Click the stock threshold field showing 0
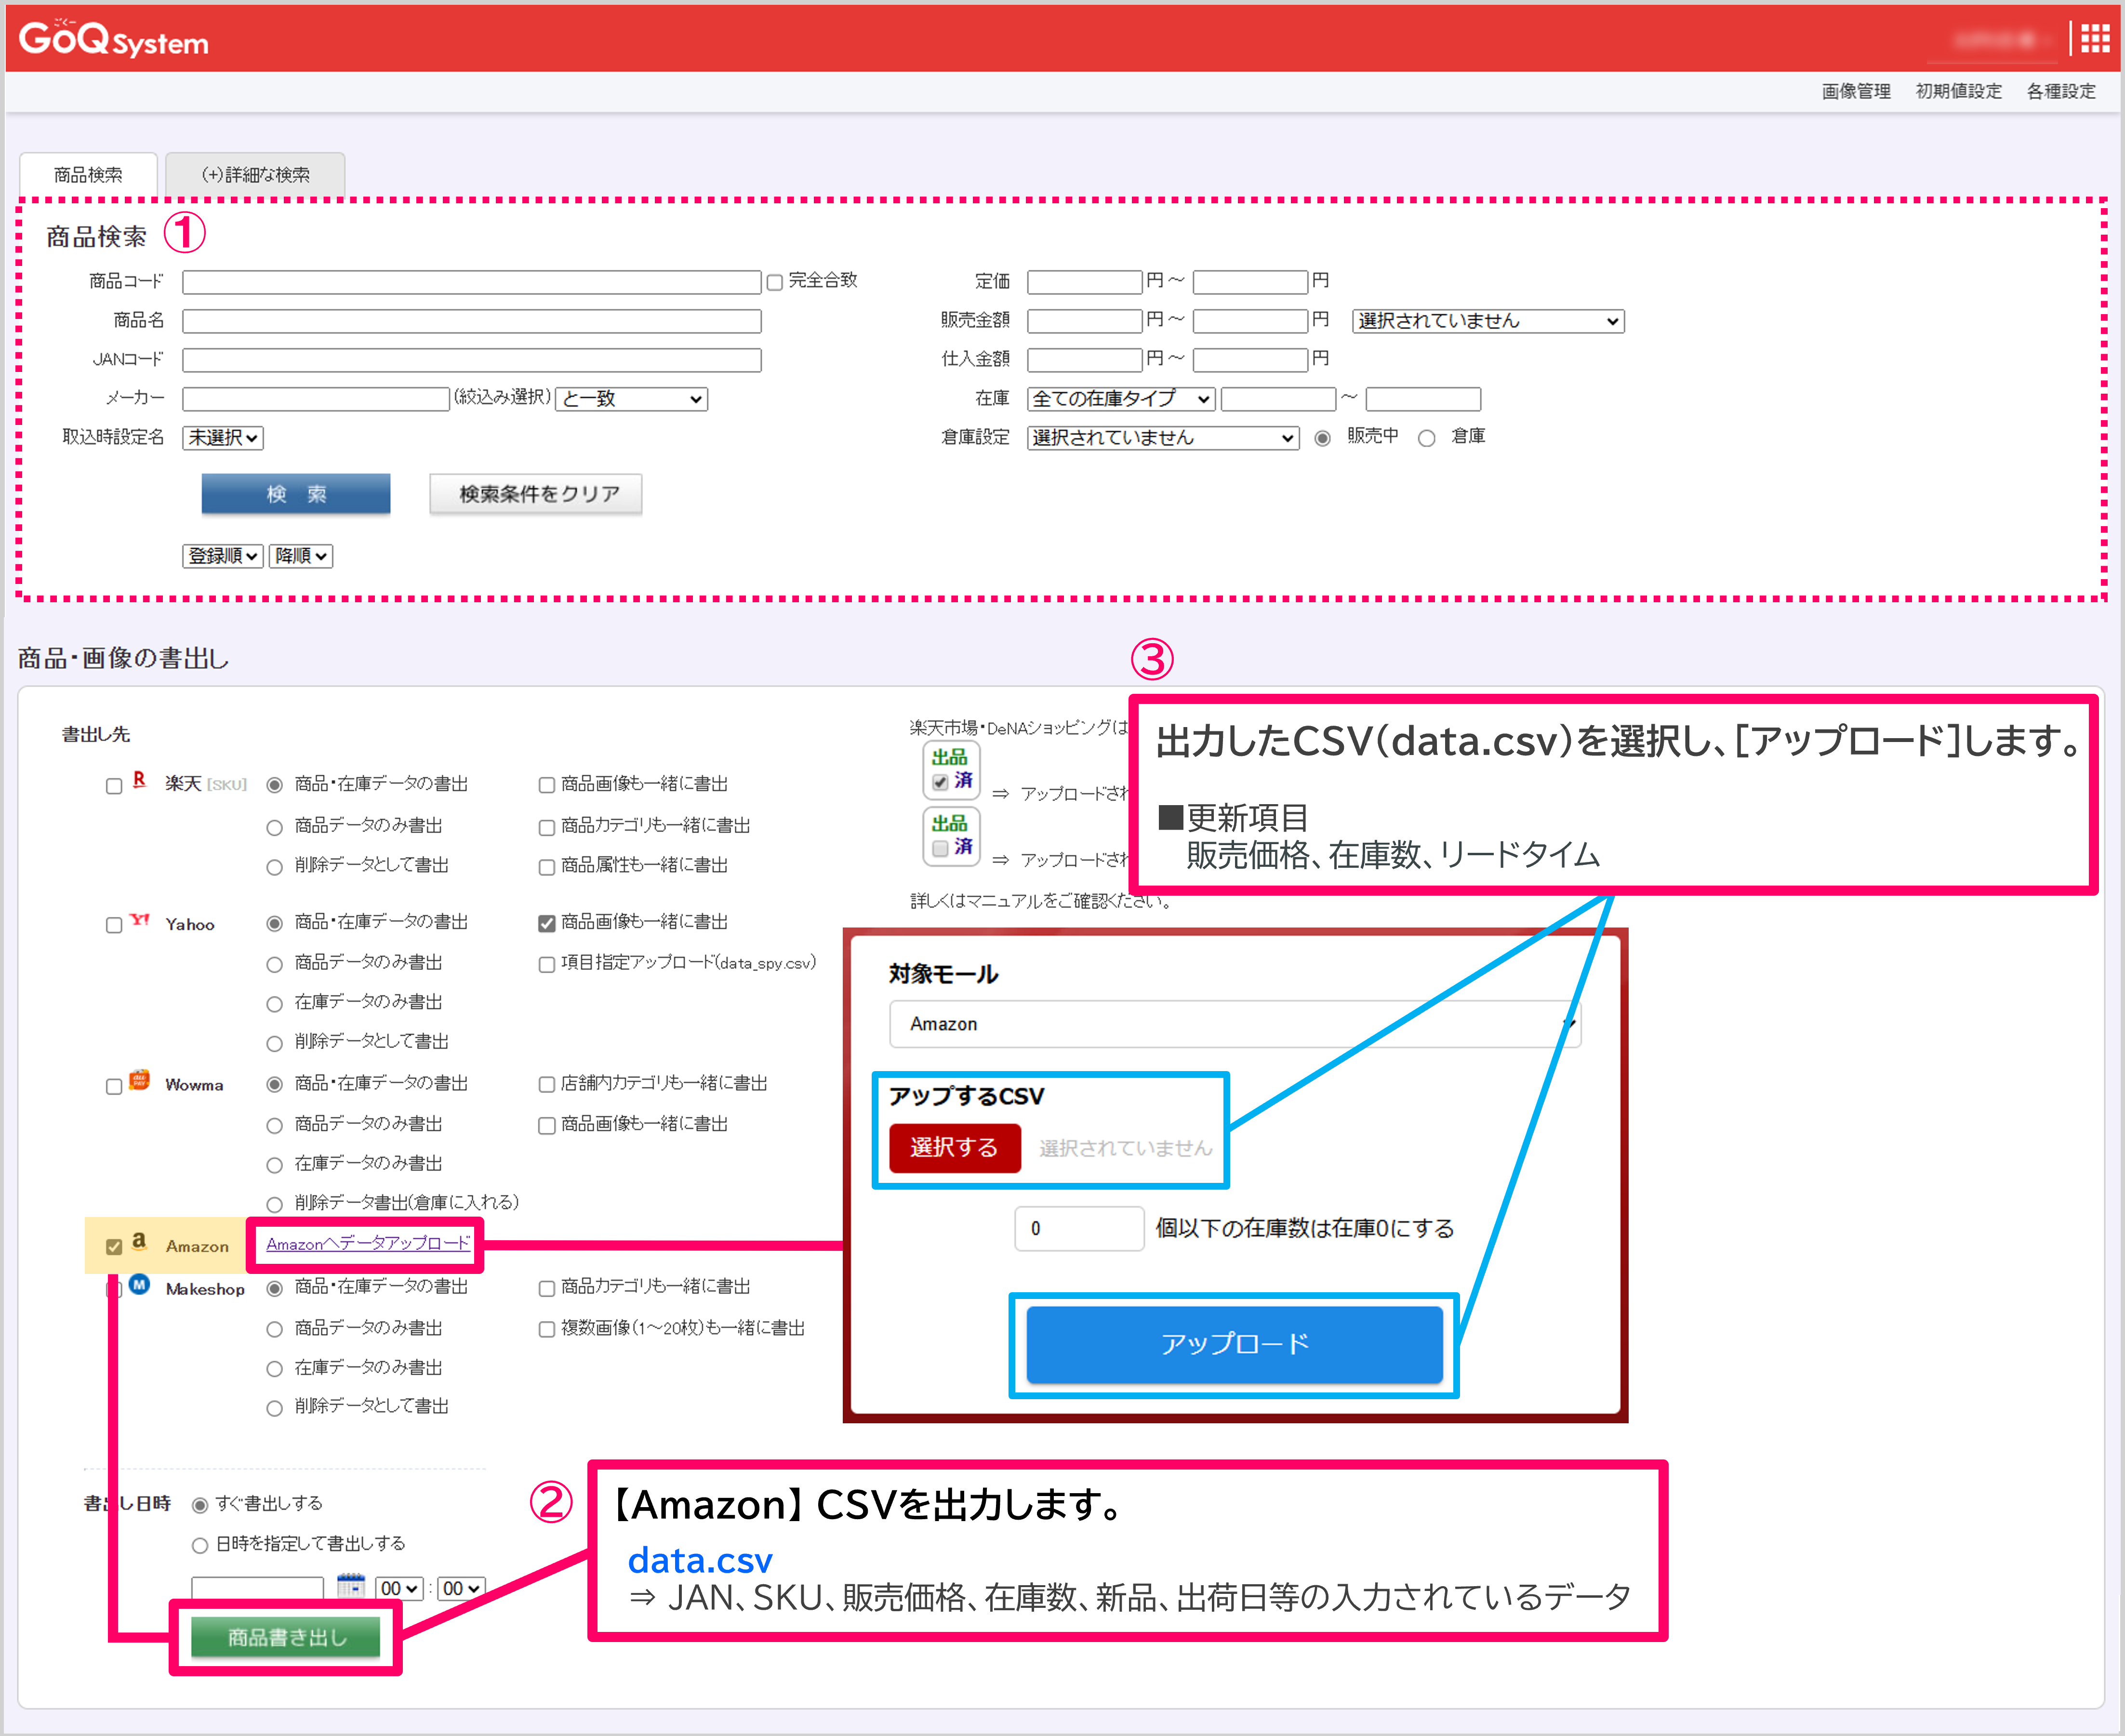This screenshot has height=1736, width=2125. pyautogui.click(x=1079, y=1228)
